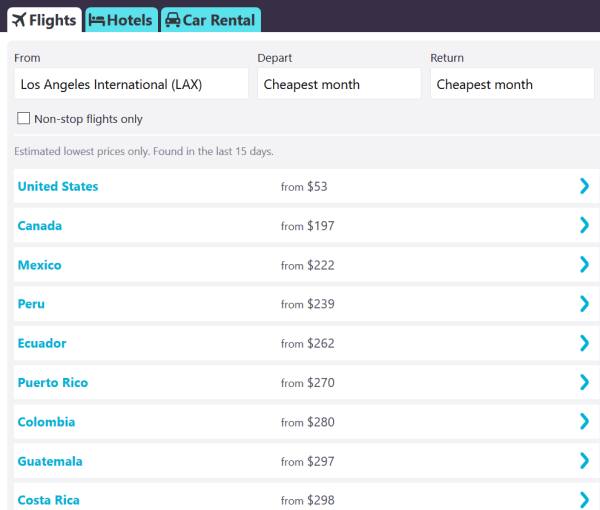
Task: Click the From airport input field
Action: (x=131, y=84)
